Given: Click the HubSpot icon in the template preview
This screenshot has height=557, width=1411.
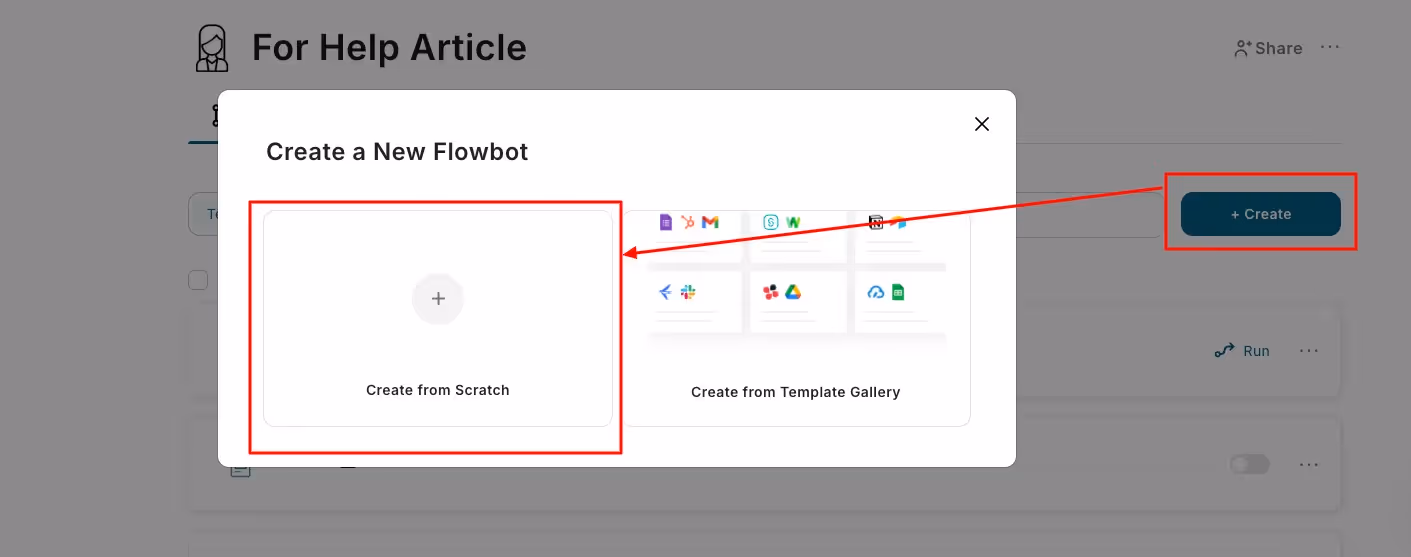Looking at the screenshot, I should (688, 222).
